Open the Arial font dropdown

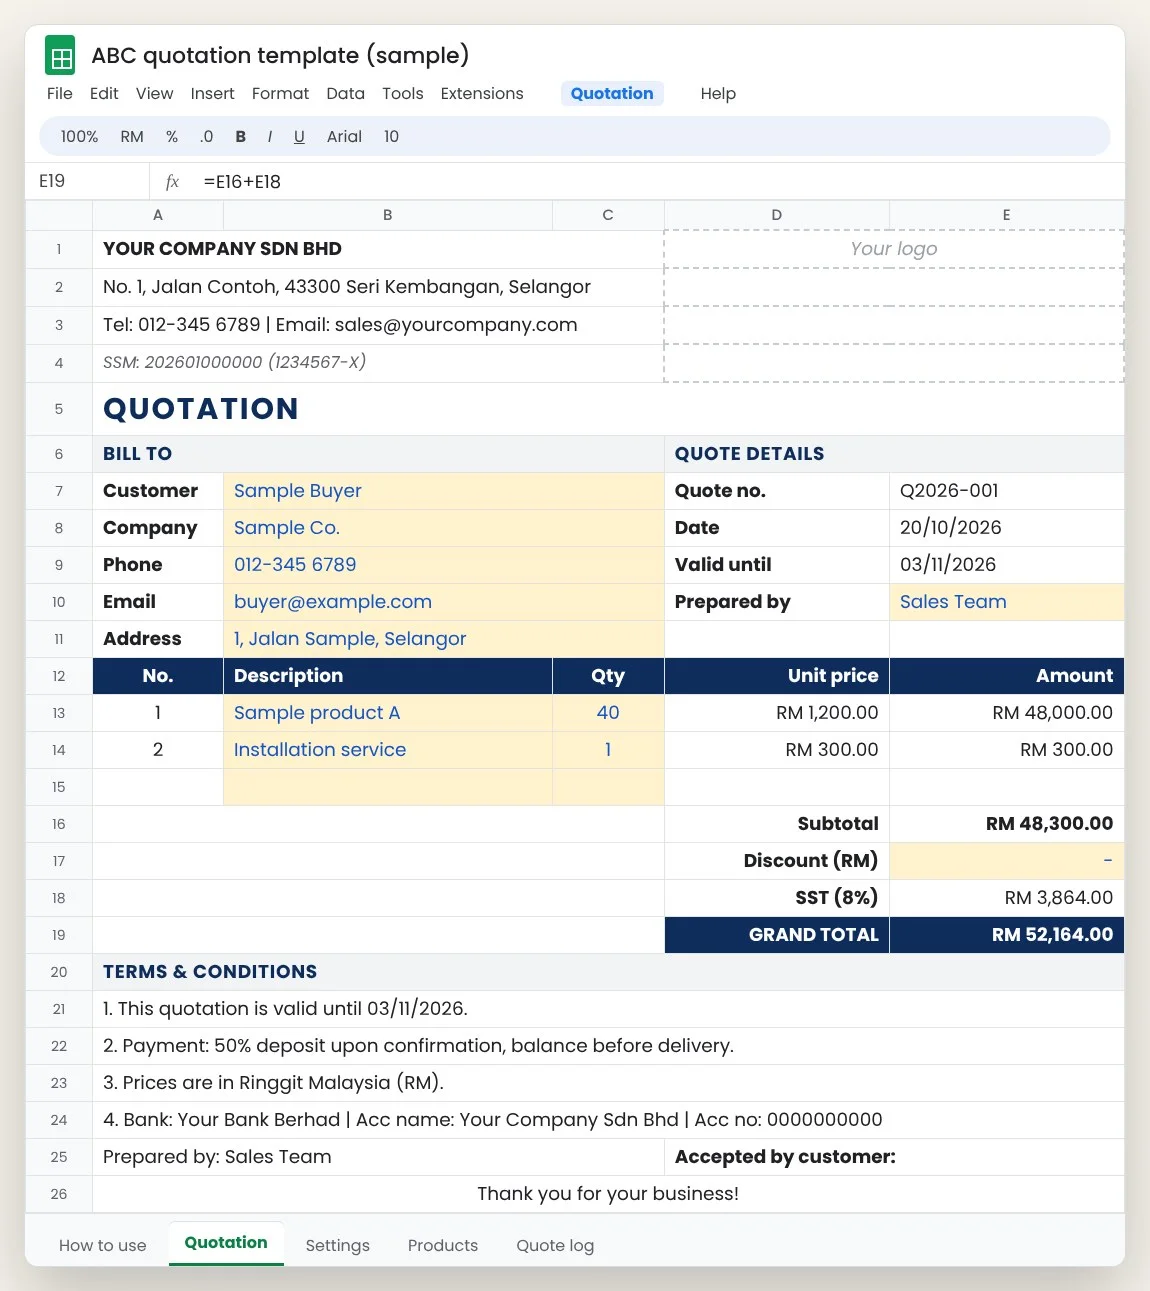(x=344, y=136)
